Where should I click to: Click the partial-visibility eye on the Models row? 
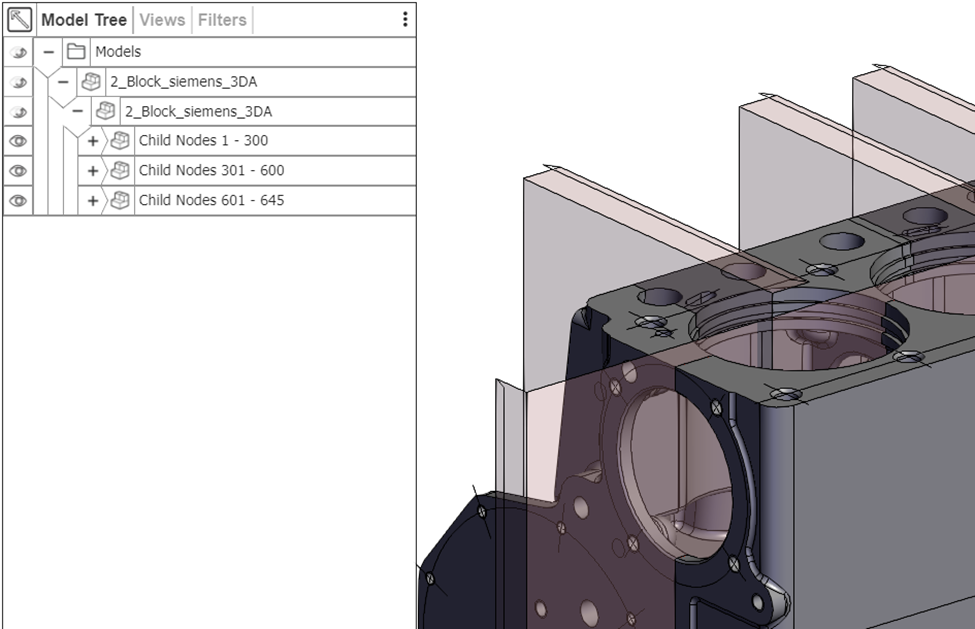19,51
